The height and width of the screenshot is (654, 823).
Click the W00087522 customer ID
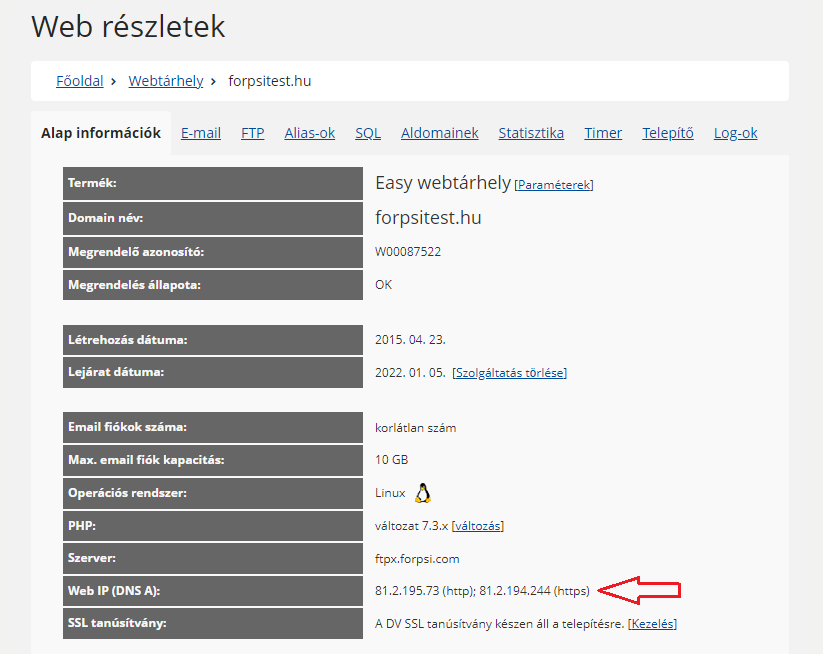[408, 252]
